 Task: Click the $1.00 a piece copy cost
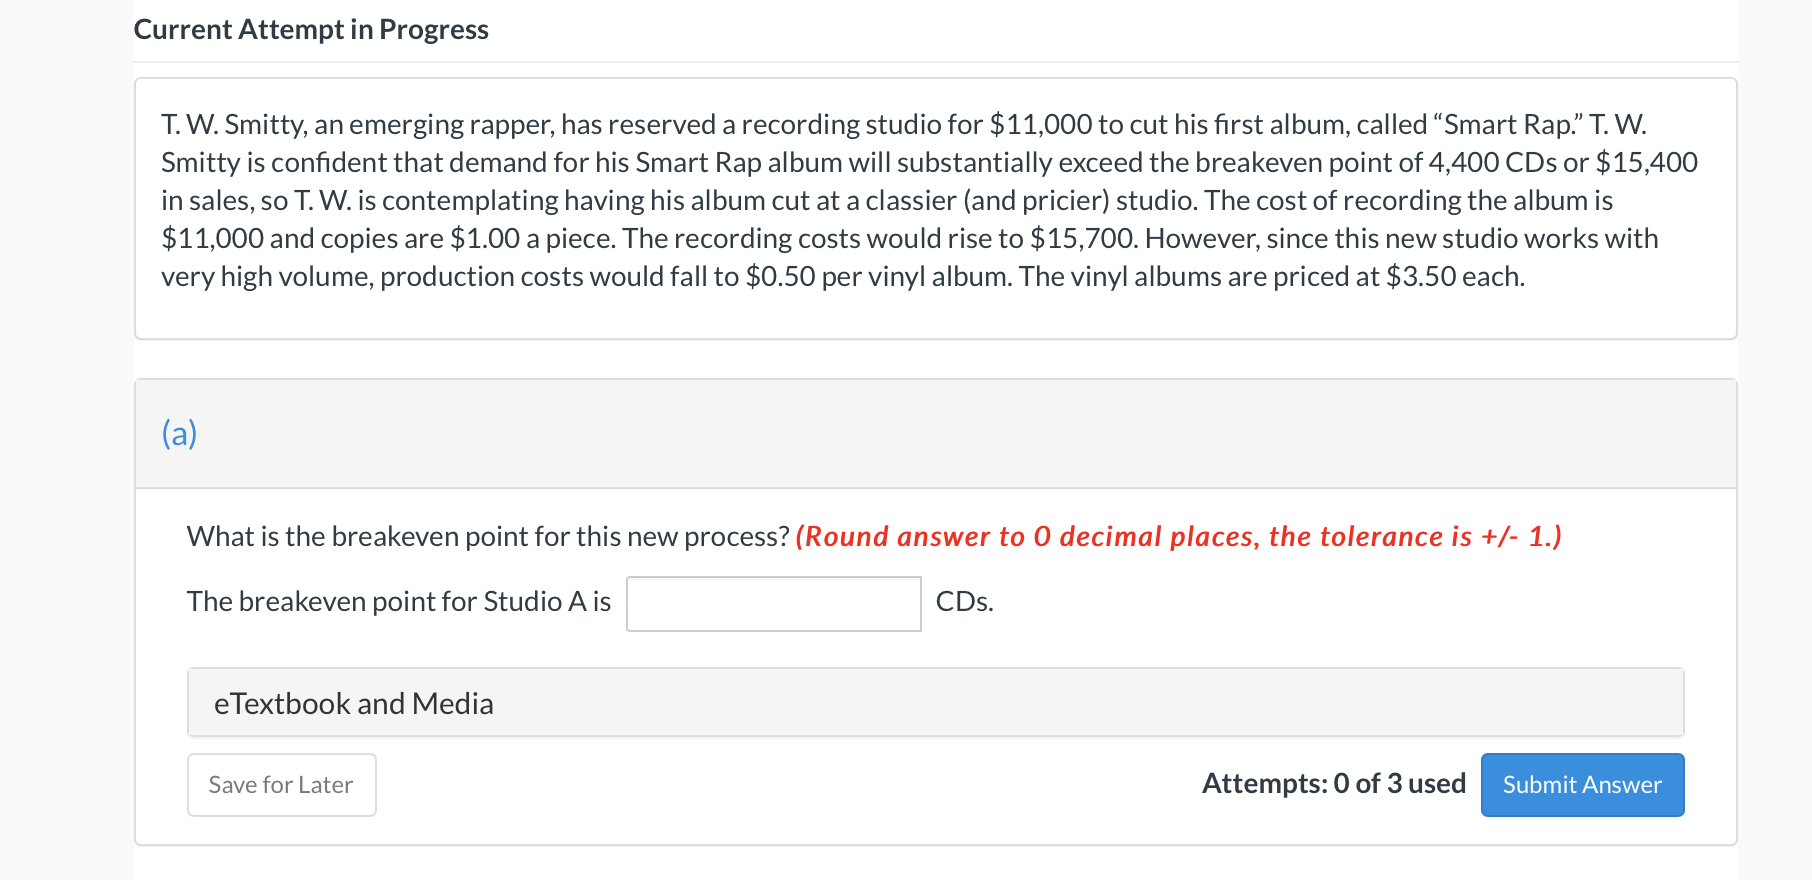point(485,239)
